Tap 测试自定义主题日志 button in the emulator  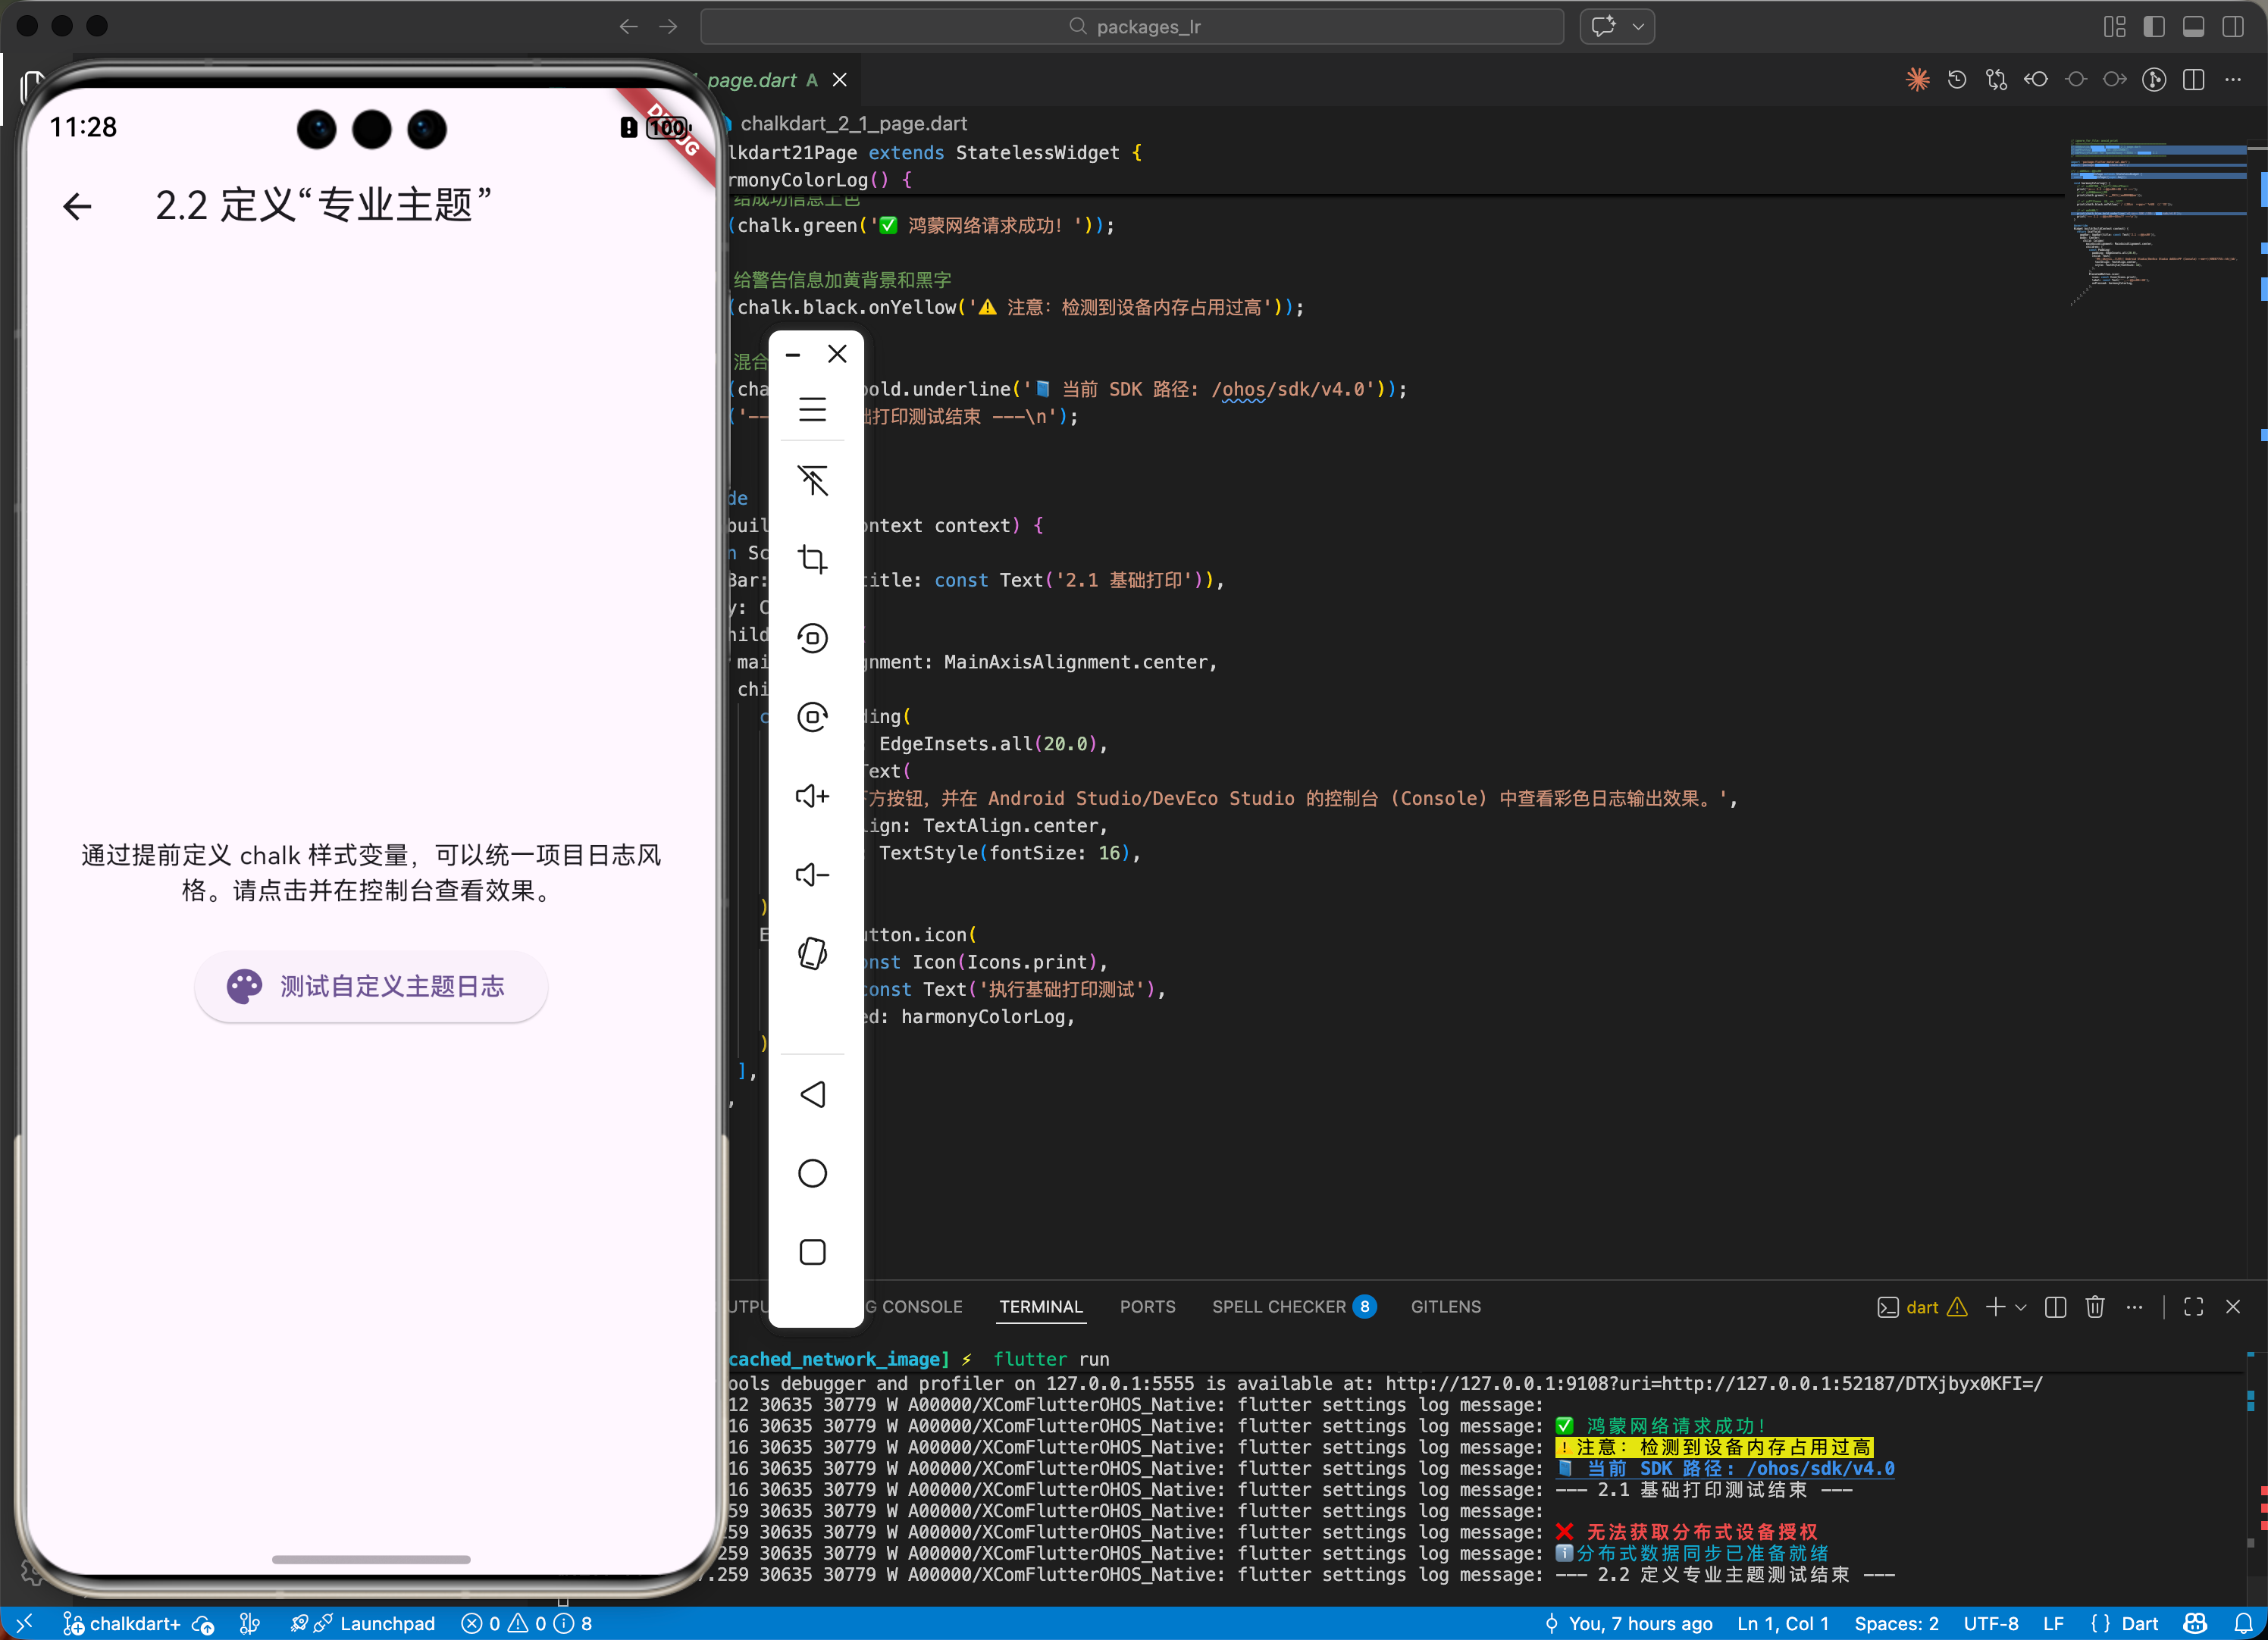point(371,986)
